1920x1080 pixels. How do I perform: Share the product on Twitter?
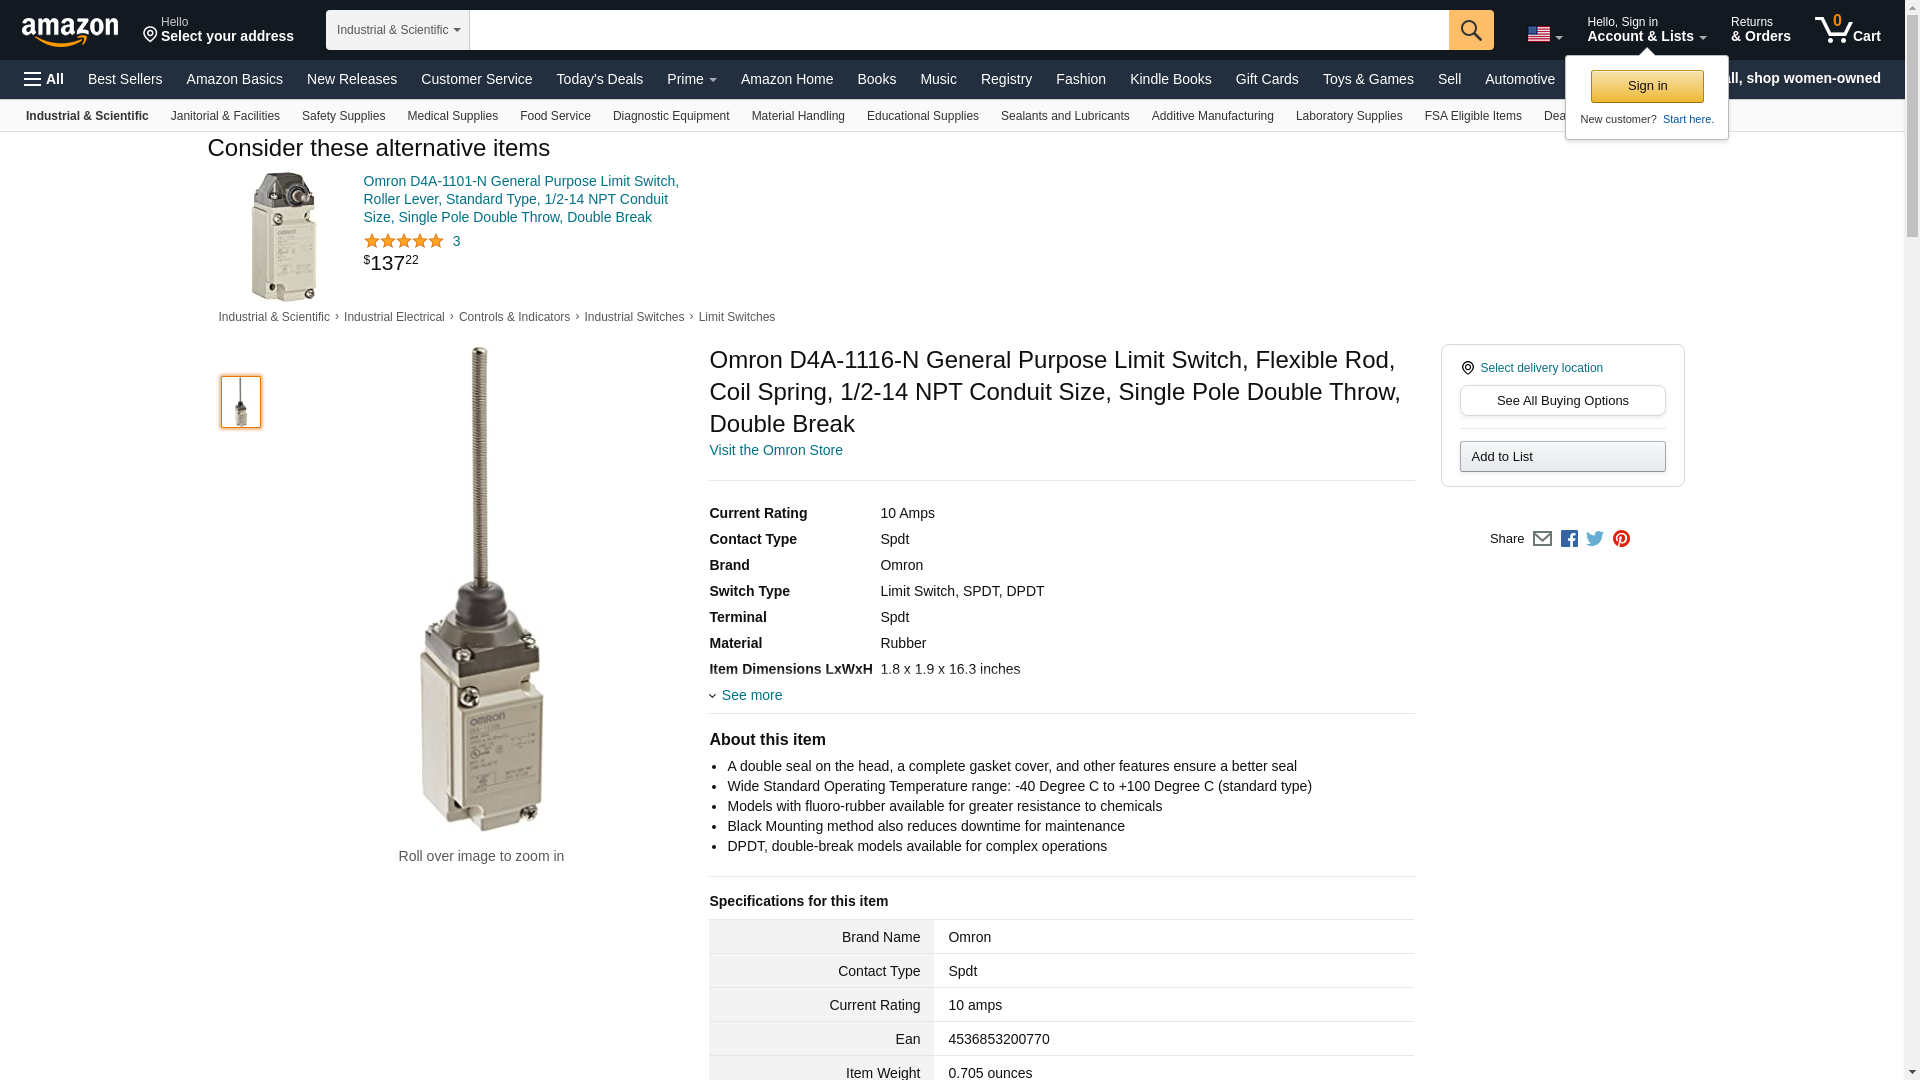(1595, 539)
